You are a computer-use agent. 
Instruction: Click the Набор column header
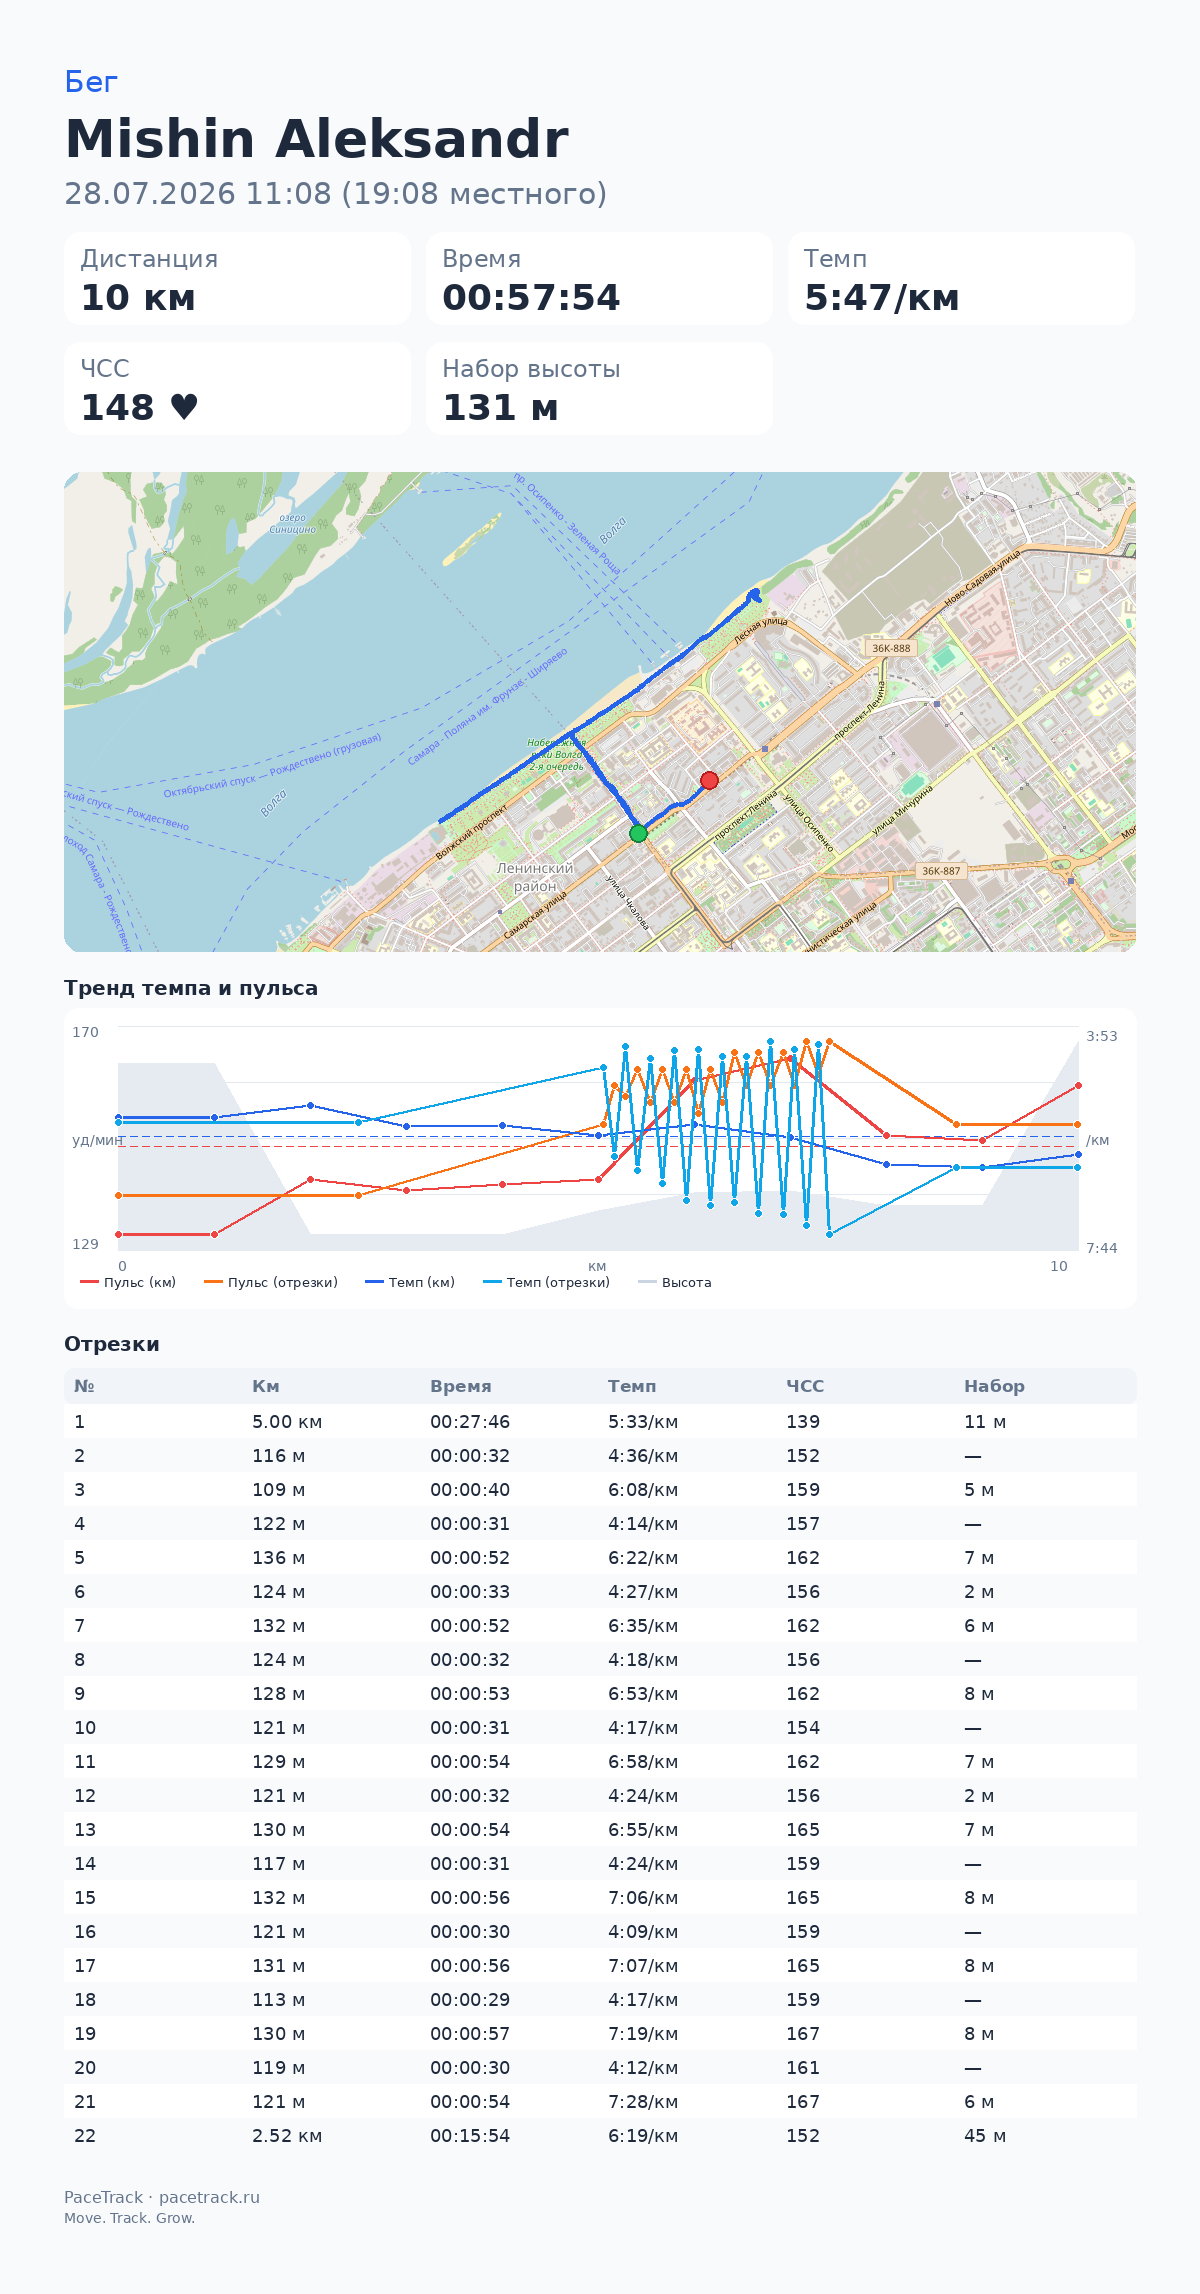click(x=994, y=1386)
